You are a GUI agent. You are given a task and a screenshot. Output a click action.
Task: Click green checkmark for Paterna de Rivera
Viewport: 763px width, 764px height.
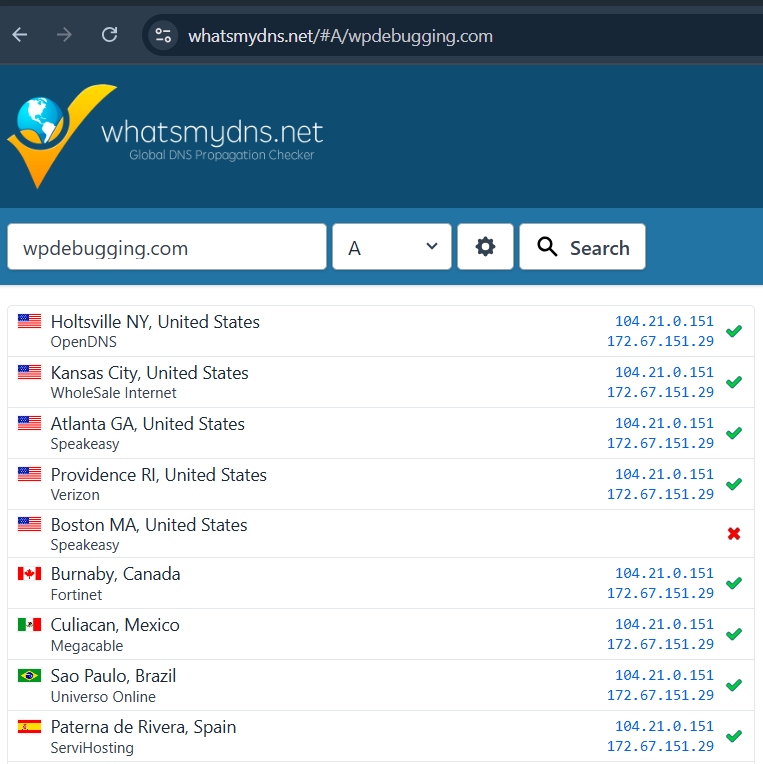734,736
